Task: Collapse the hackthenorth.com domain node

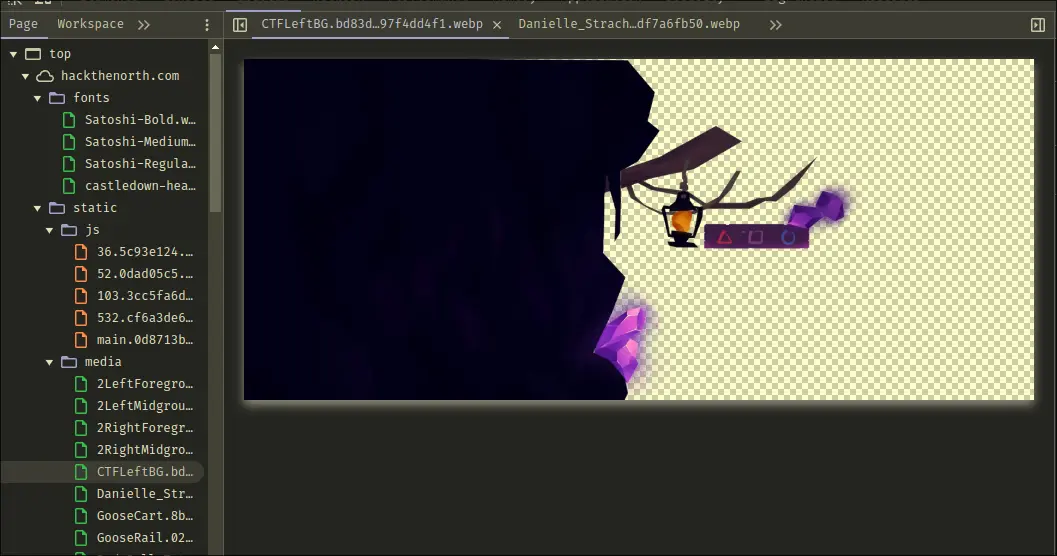Action: pos(26,76)
